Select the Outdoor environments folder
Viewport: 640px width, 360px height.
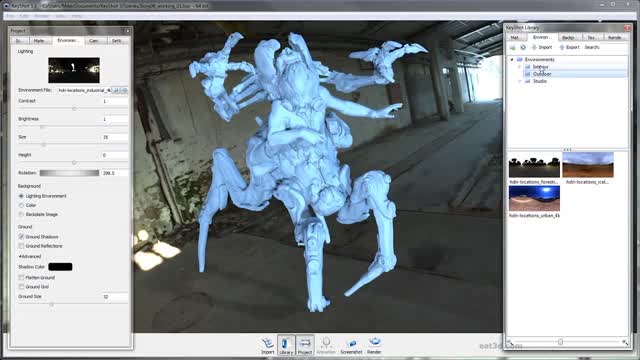(542, 74)
